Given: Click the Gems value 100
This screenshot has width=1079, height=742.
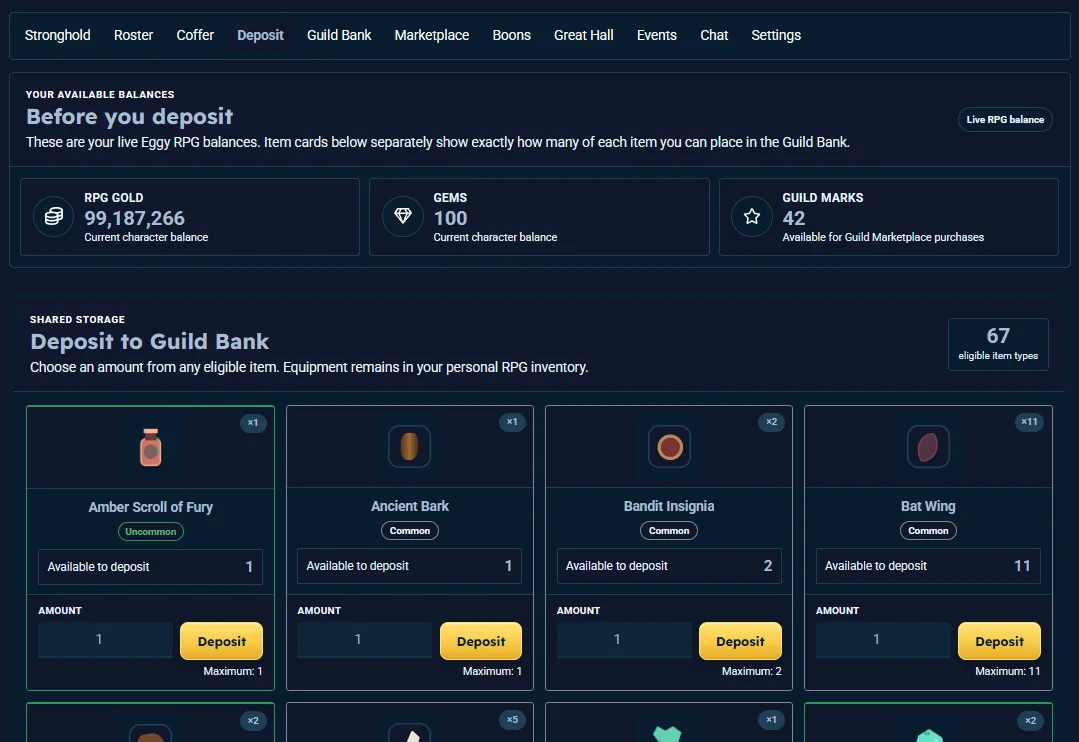Looking at the screenshot, I should click(x=450, y=218).
